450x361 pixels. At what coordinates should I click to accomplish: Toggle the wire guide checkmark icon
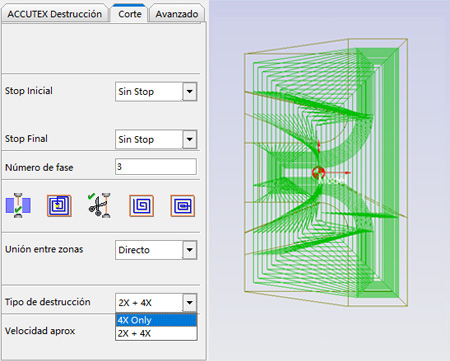click(18, 205)
